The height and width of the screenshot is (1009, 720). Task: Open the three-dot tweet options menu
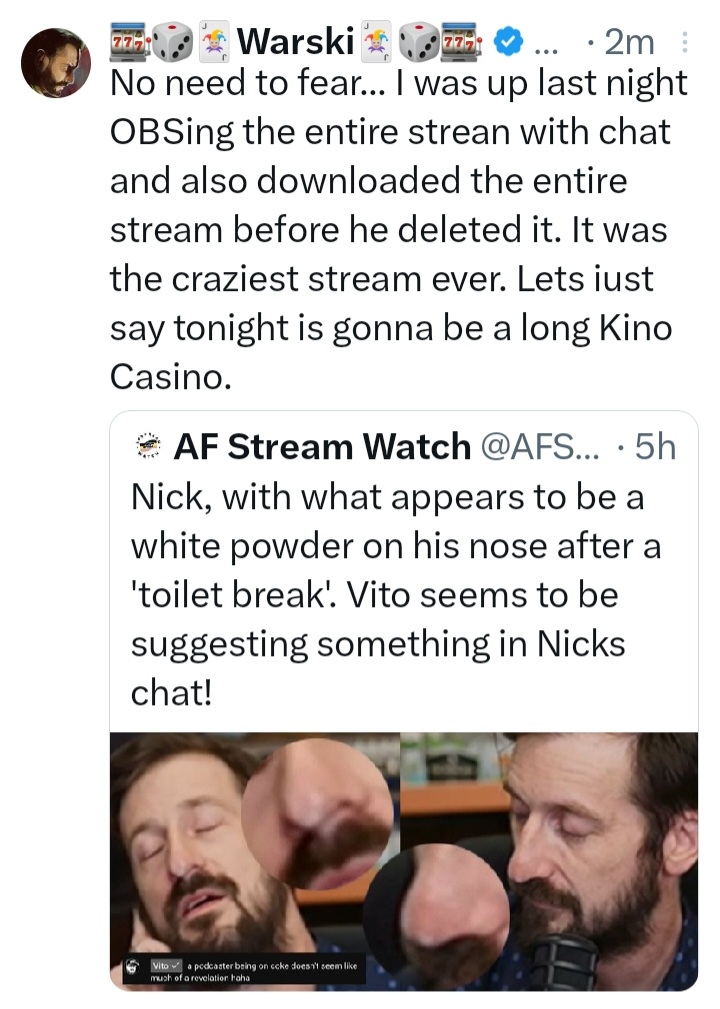pos(685,42)
